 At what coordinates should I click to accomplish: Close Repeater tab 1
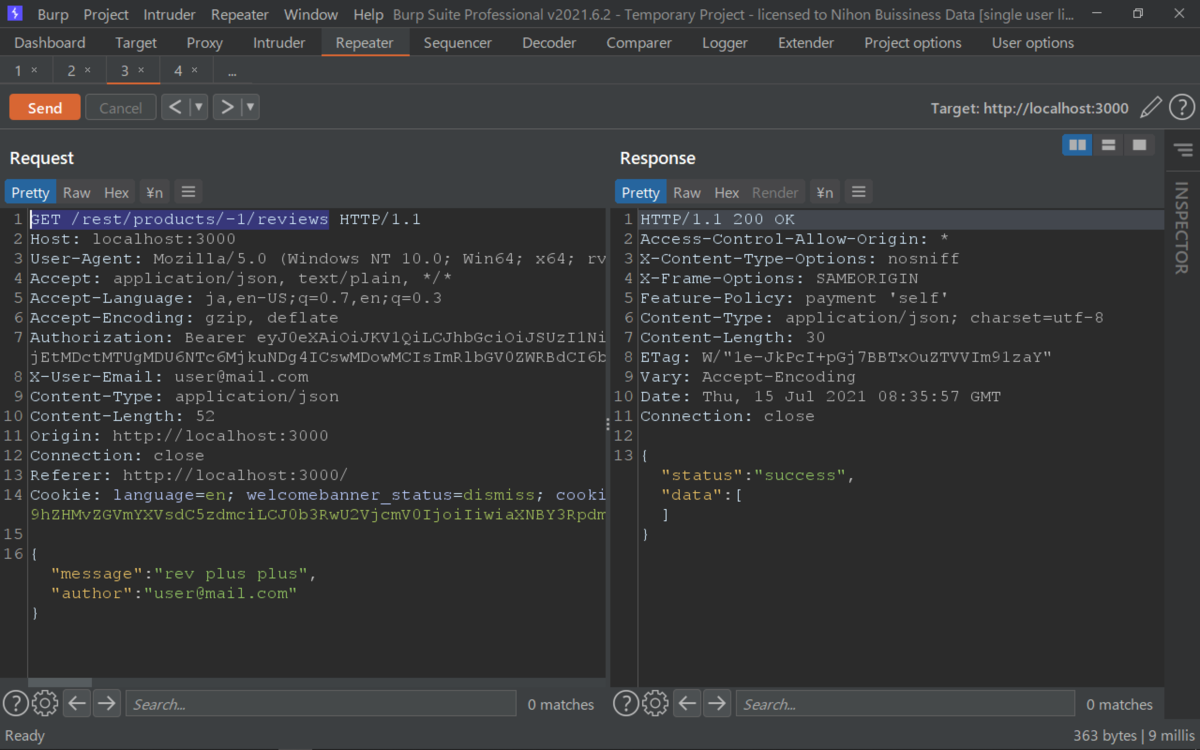coord(34,70)
